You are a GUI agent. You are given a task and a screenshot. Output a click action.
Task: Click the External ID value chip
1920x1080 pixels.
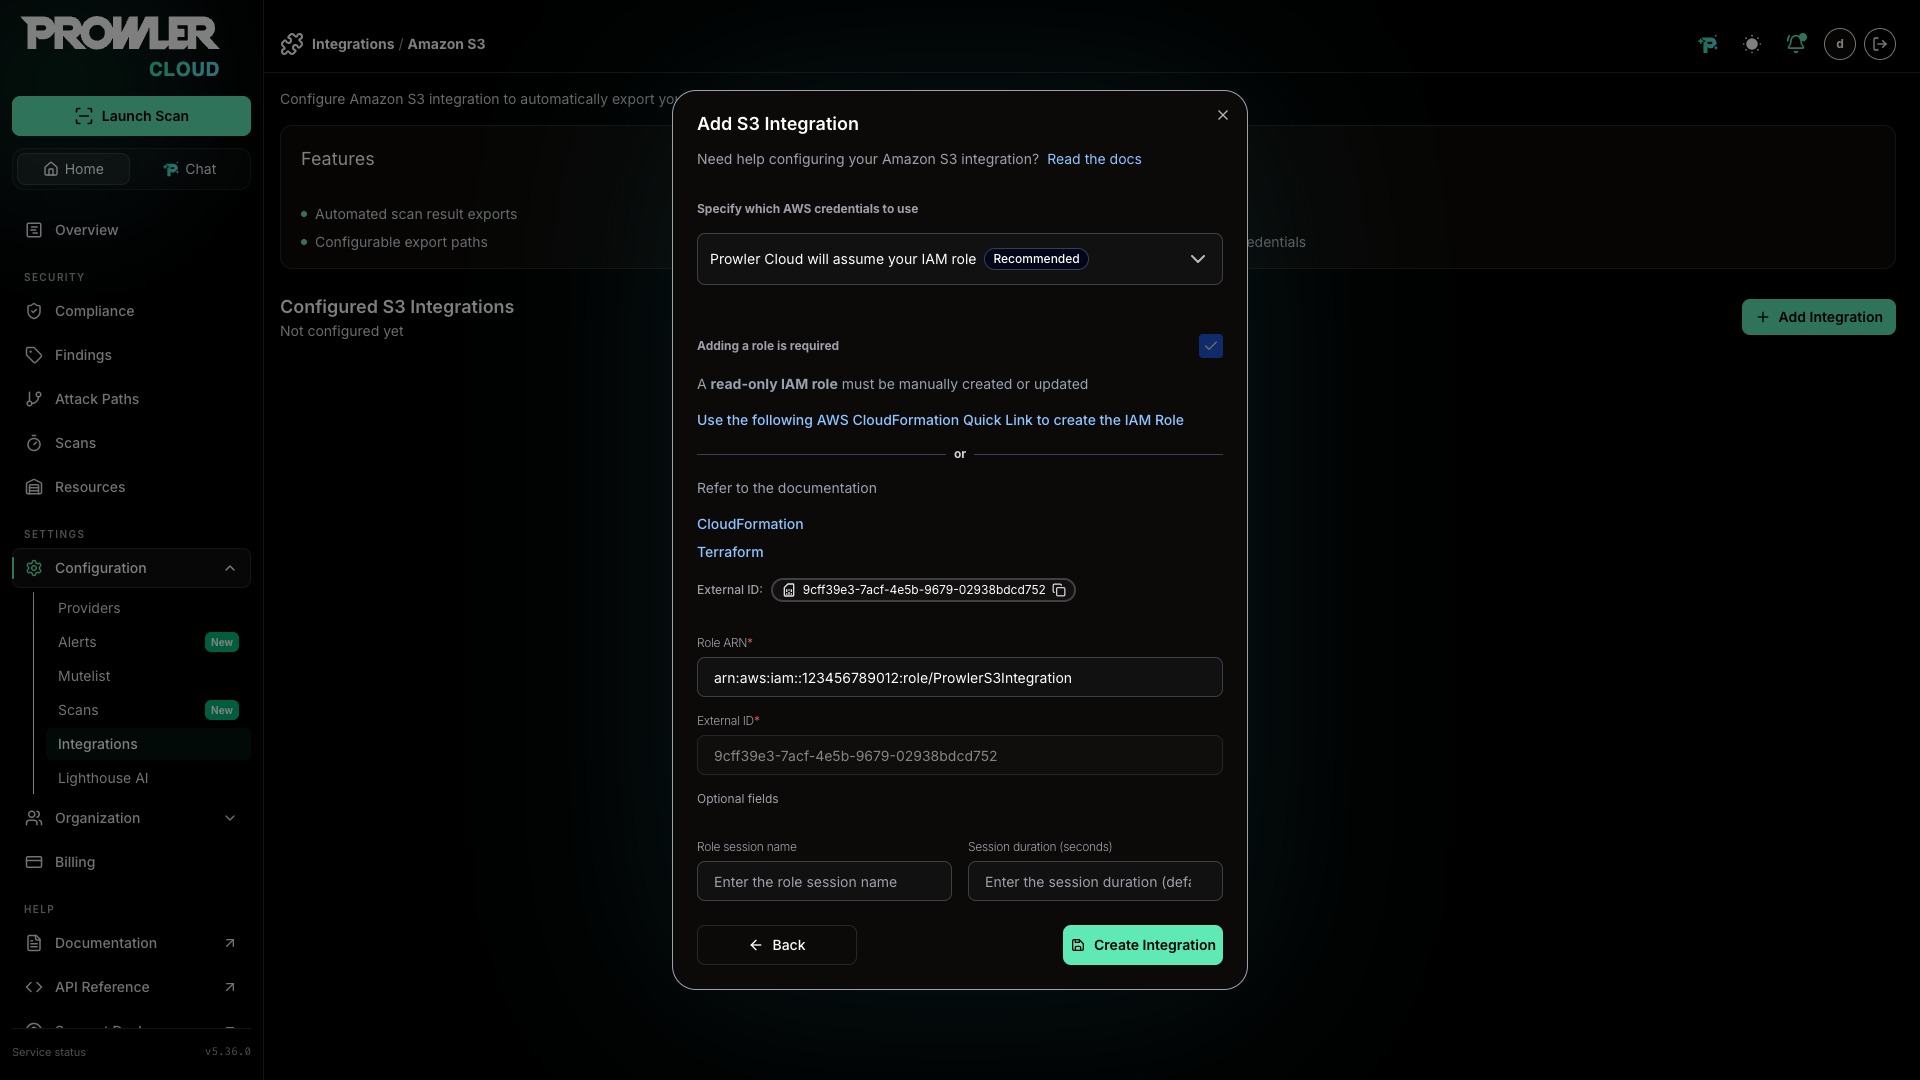pyautogui.click(x=923, y=590)
